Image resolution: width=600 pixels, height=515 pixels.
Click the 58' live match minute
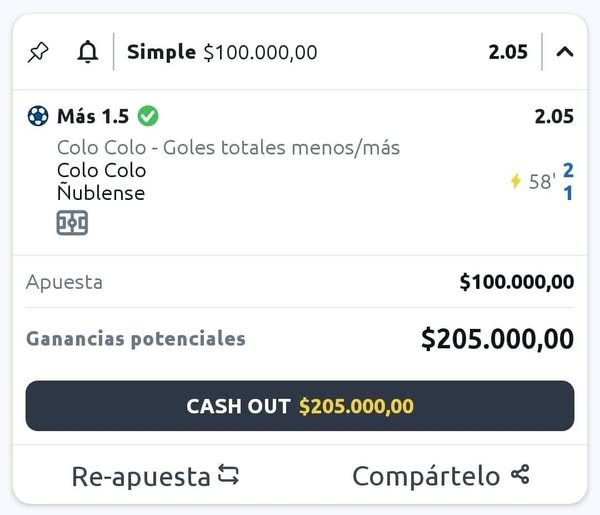click(x=542, y=181)
